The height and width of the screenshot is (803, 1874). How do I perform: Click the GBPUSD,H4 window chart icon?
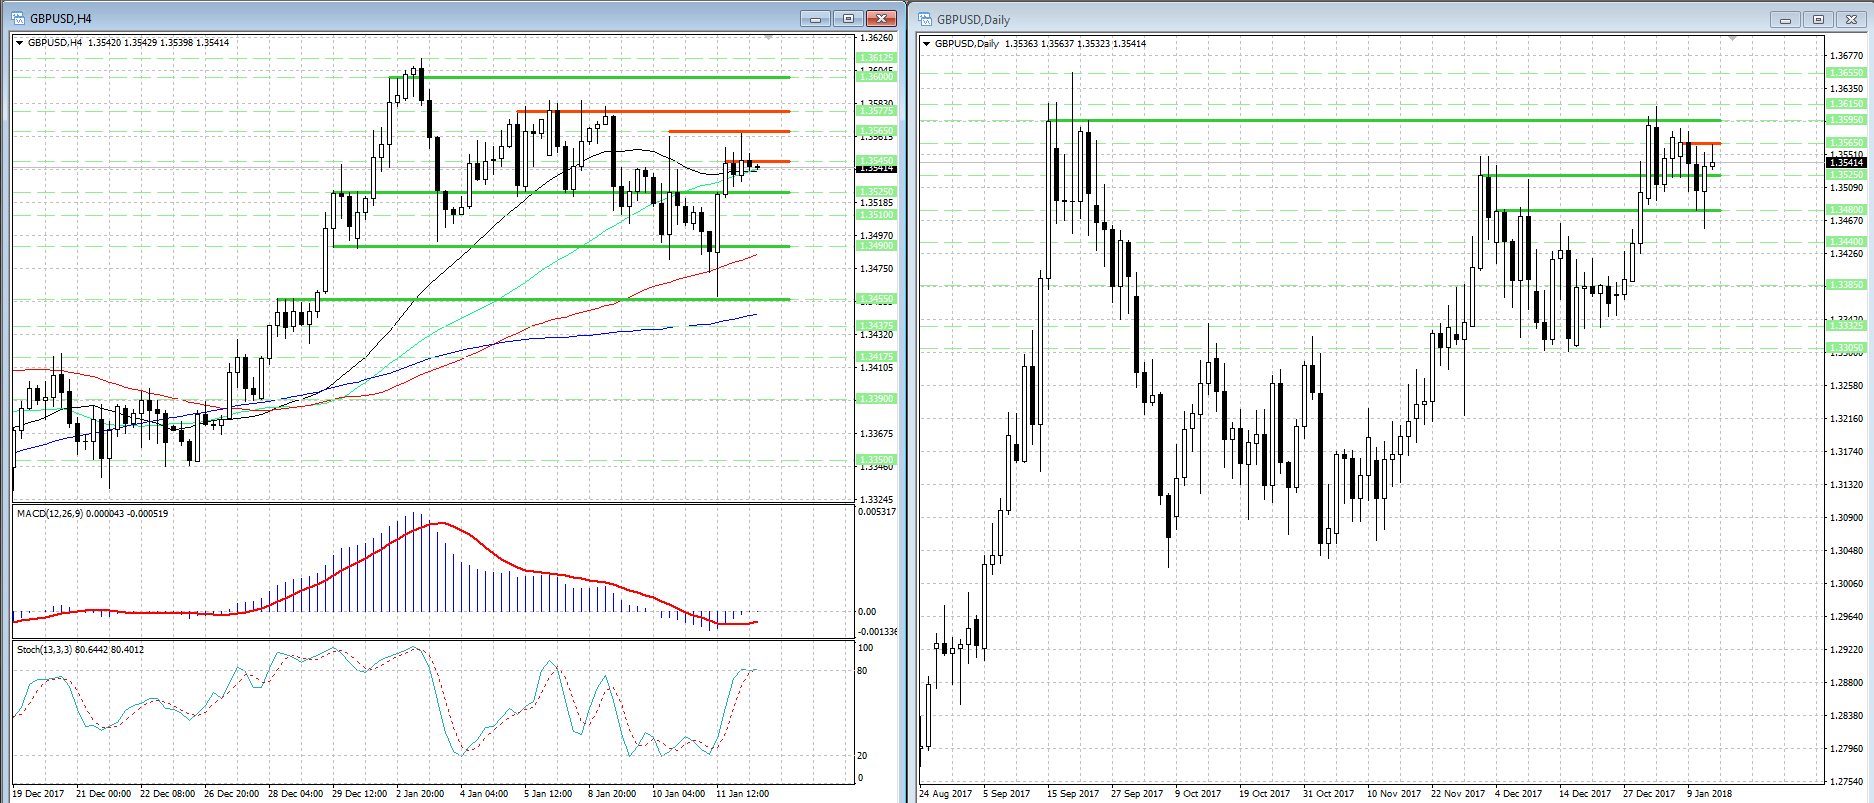[x=18, y=18]
